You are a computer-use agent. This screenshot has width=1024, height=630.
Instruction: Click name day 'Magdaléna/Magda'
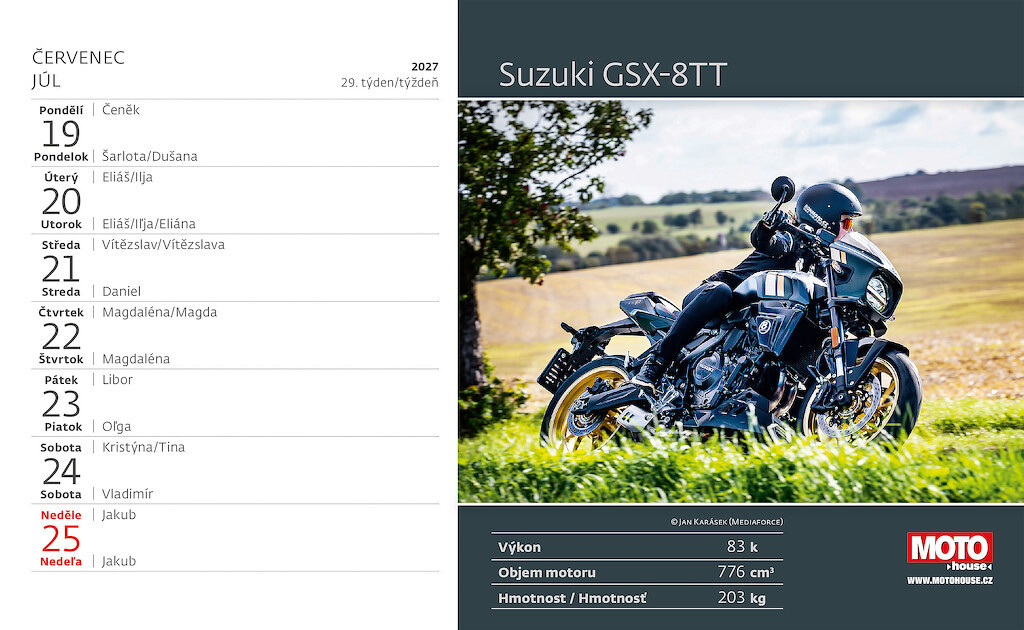pos(159,312)
